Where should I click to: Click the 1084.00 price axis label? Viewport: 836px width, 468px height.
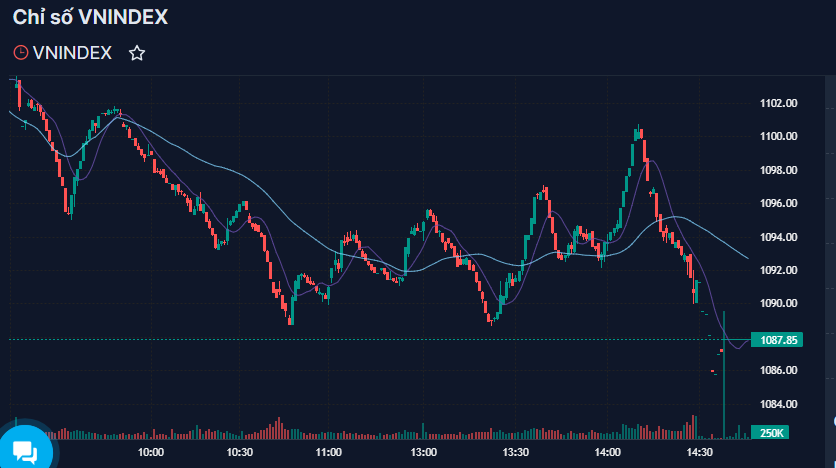pos(778,404)
